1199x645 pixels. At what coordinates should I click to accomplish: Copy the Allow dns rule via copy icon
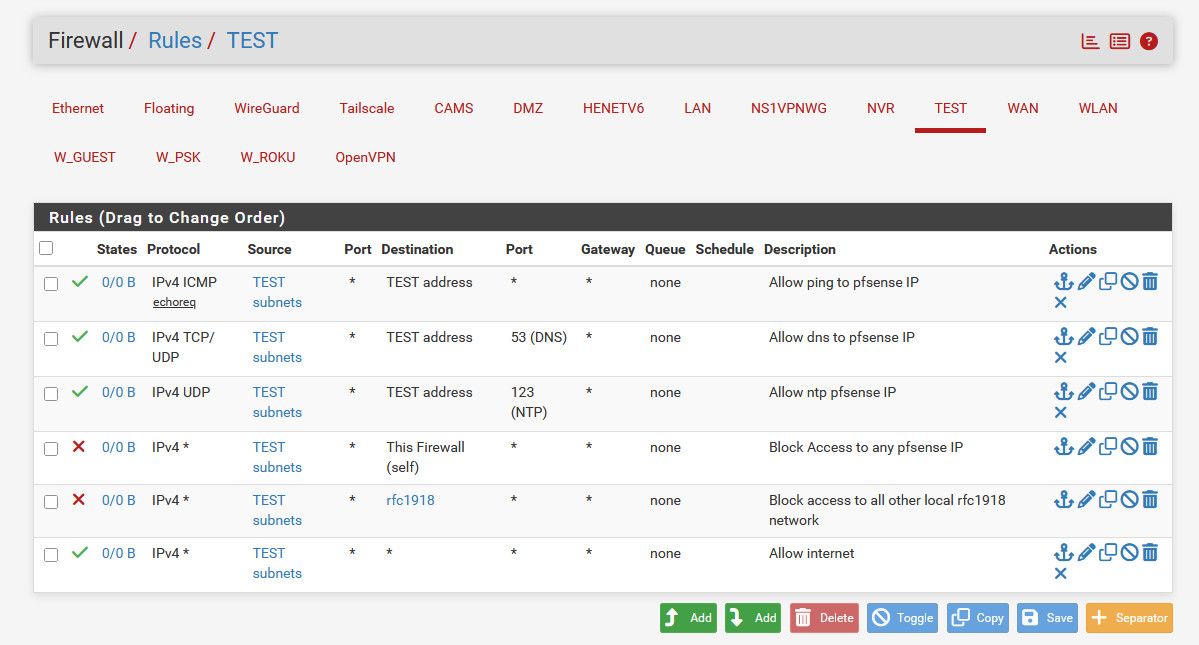[x=1108, y=337]
